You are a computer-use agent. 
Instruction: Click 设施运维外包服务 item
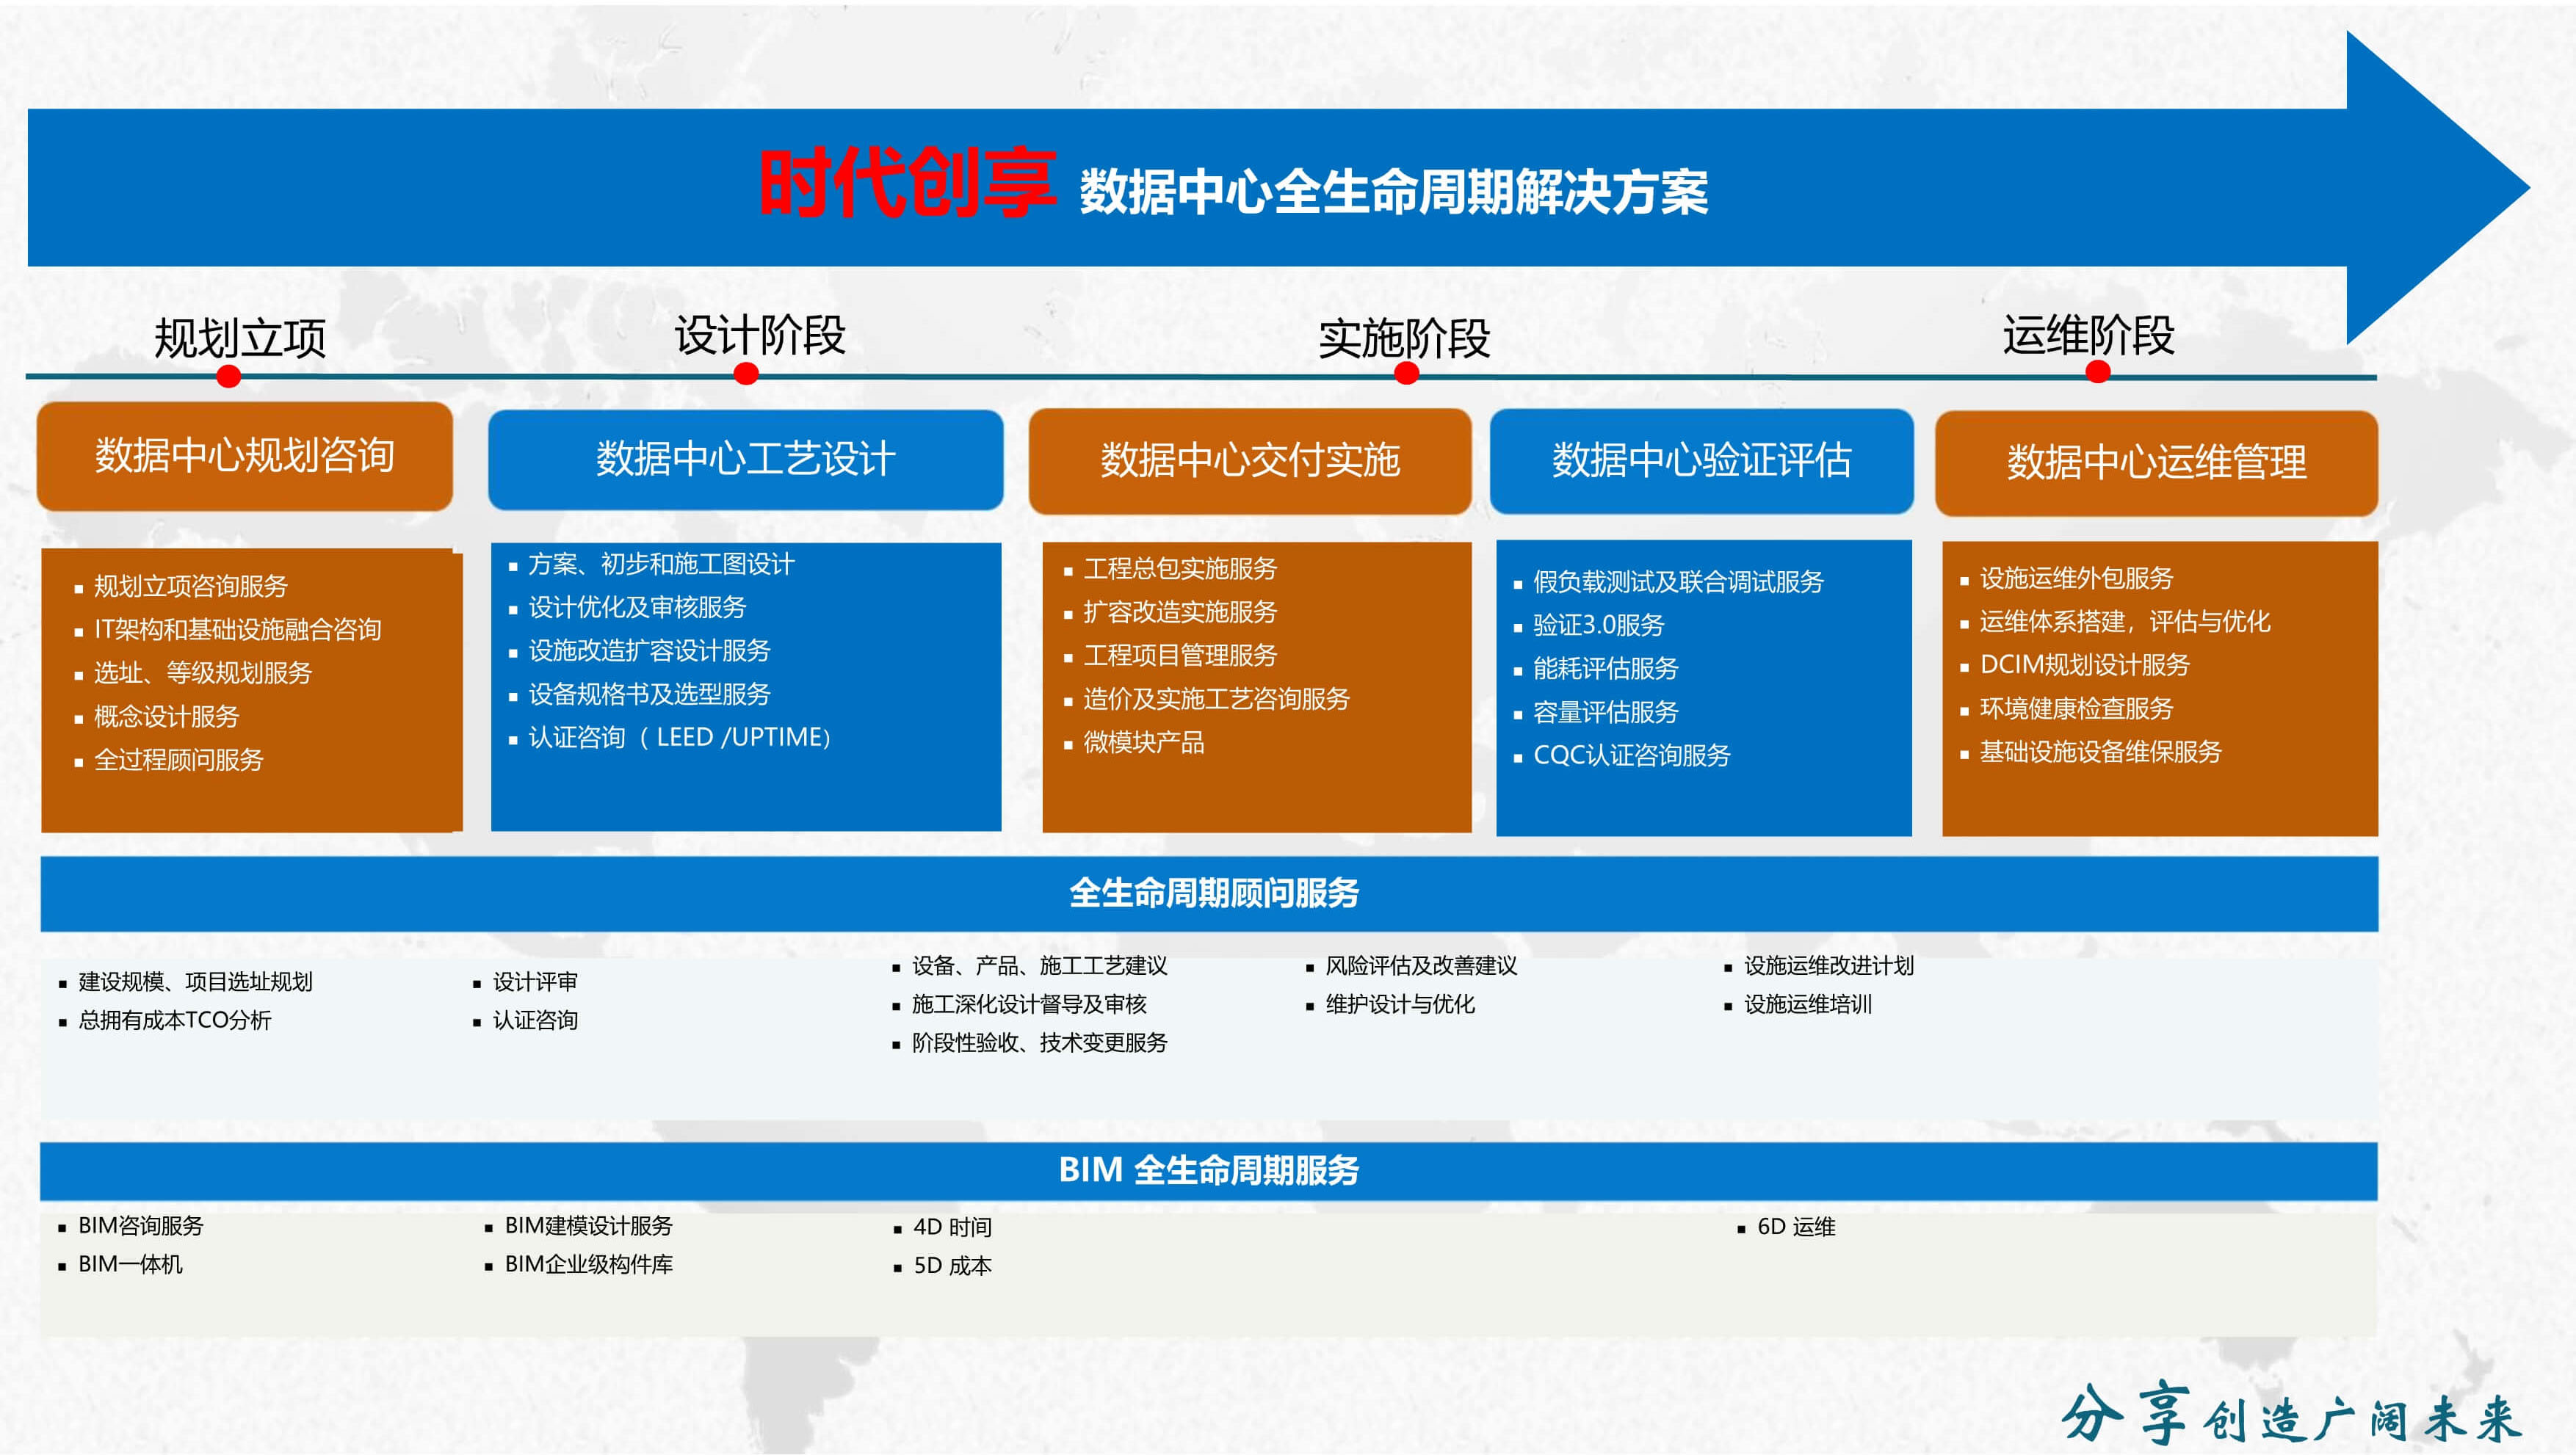click(2076, 578)
